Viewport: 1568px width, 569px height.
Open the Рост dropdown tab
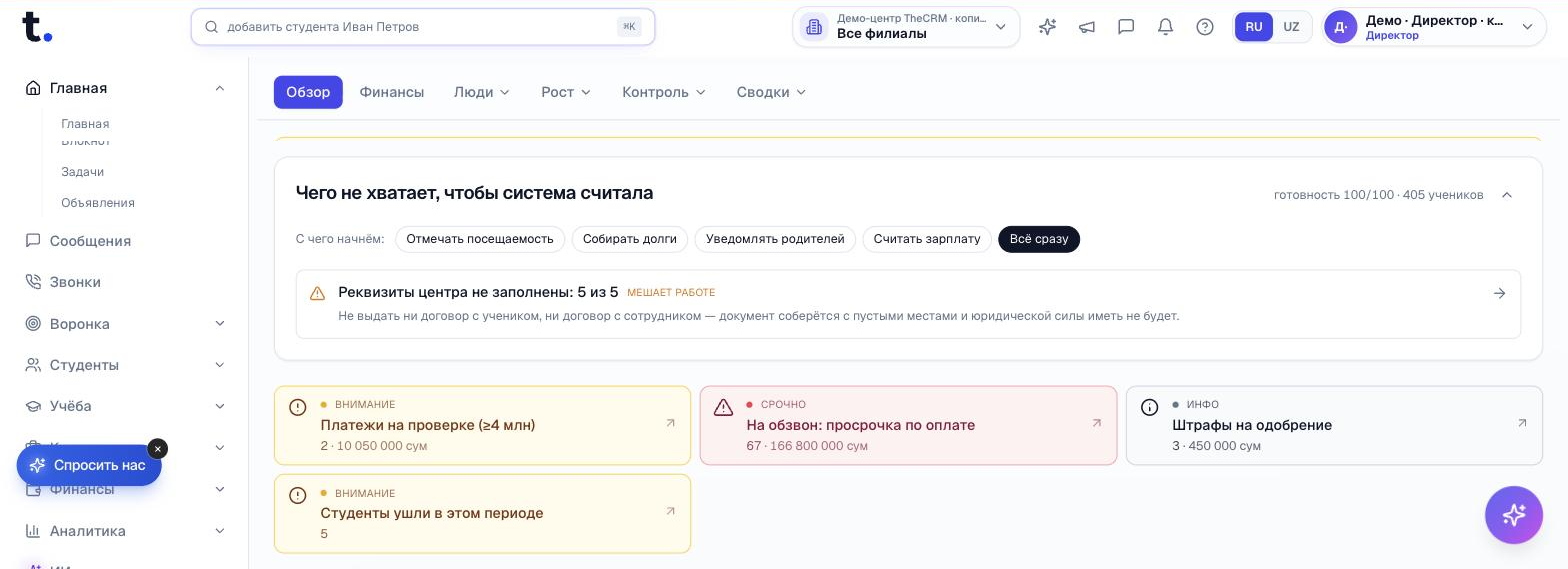[x=566, y=92]
